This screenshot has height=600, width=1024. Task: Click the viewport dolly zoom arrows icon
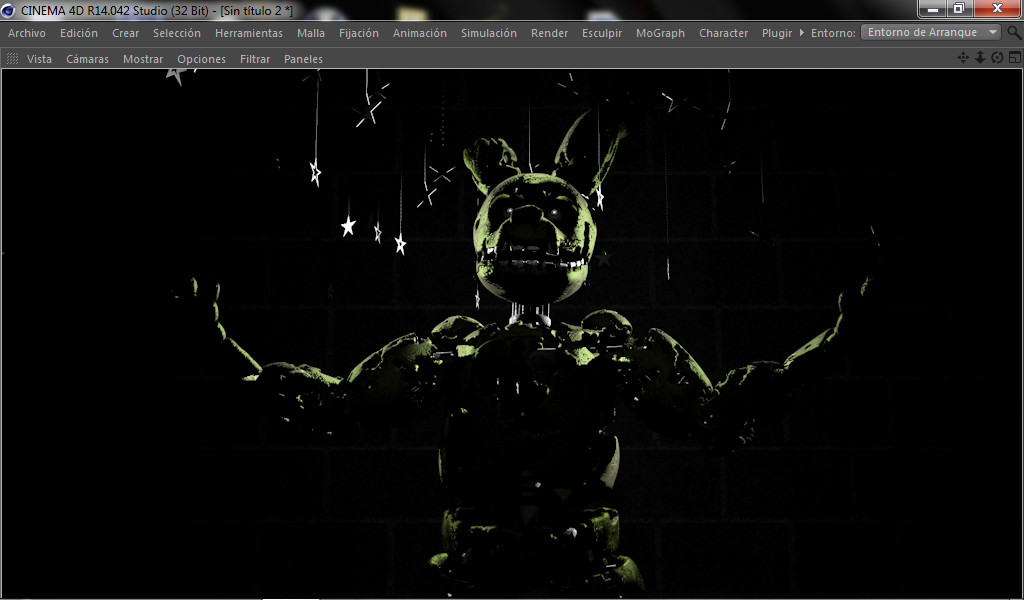click(x=980, y=58)
